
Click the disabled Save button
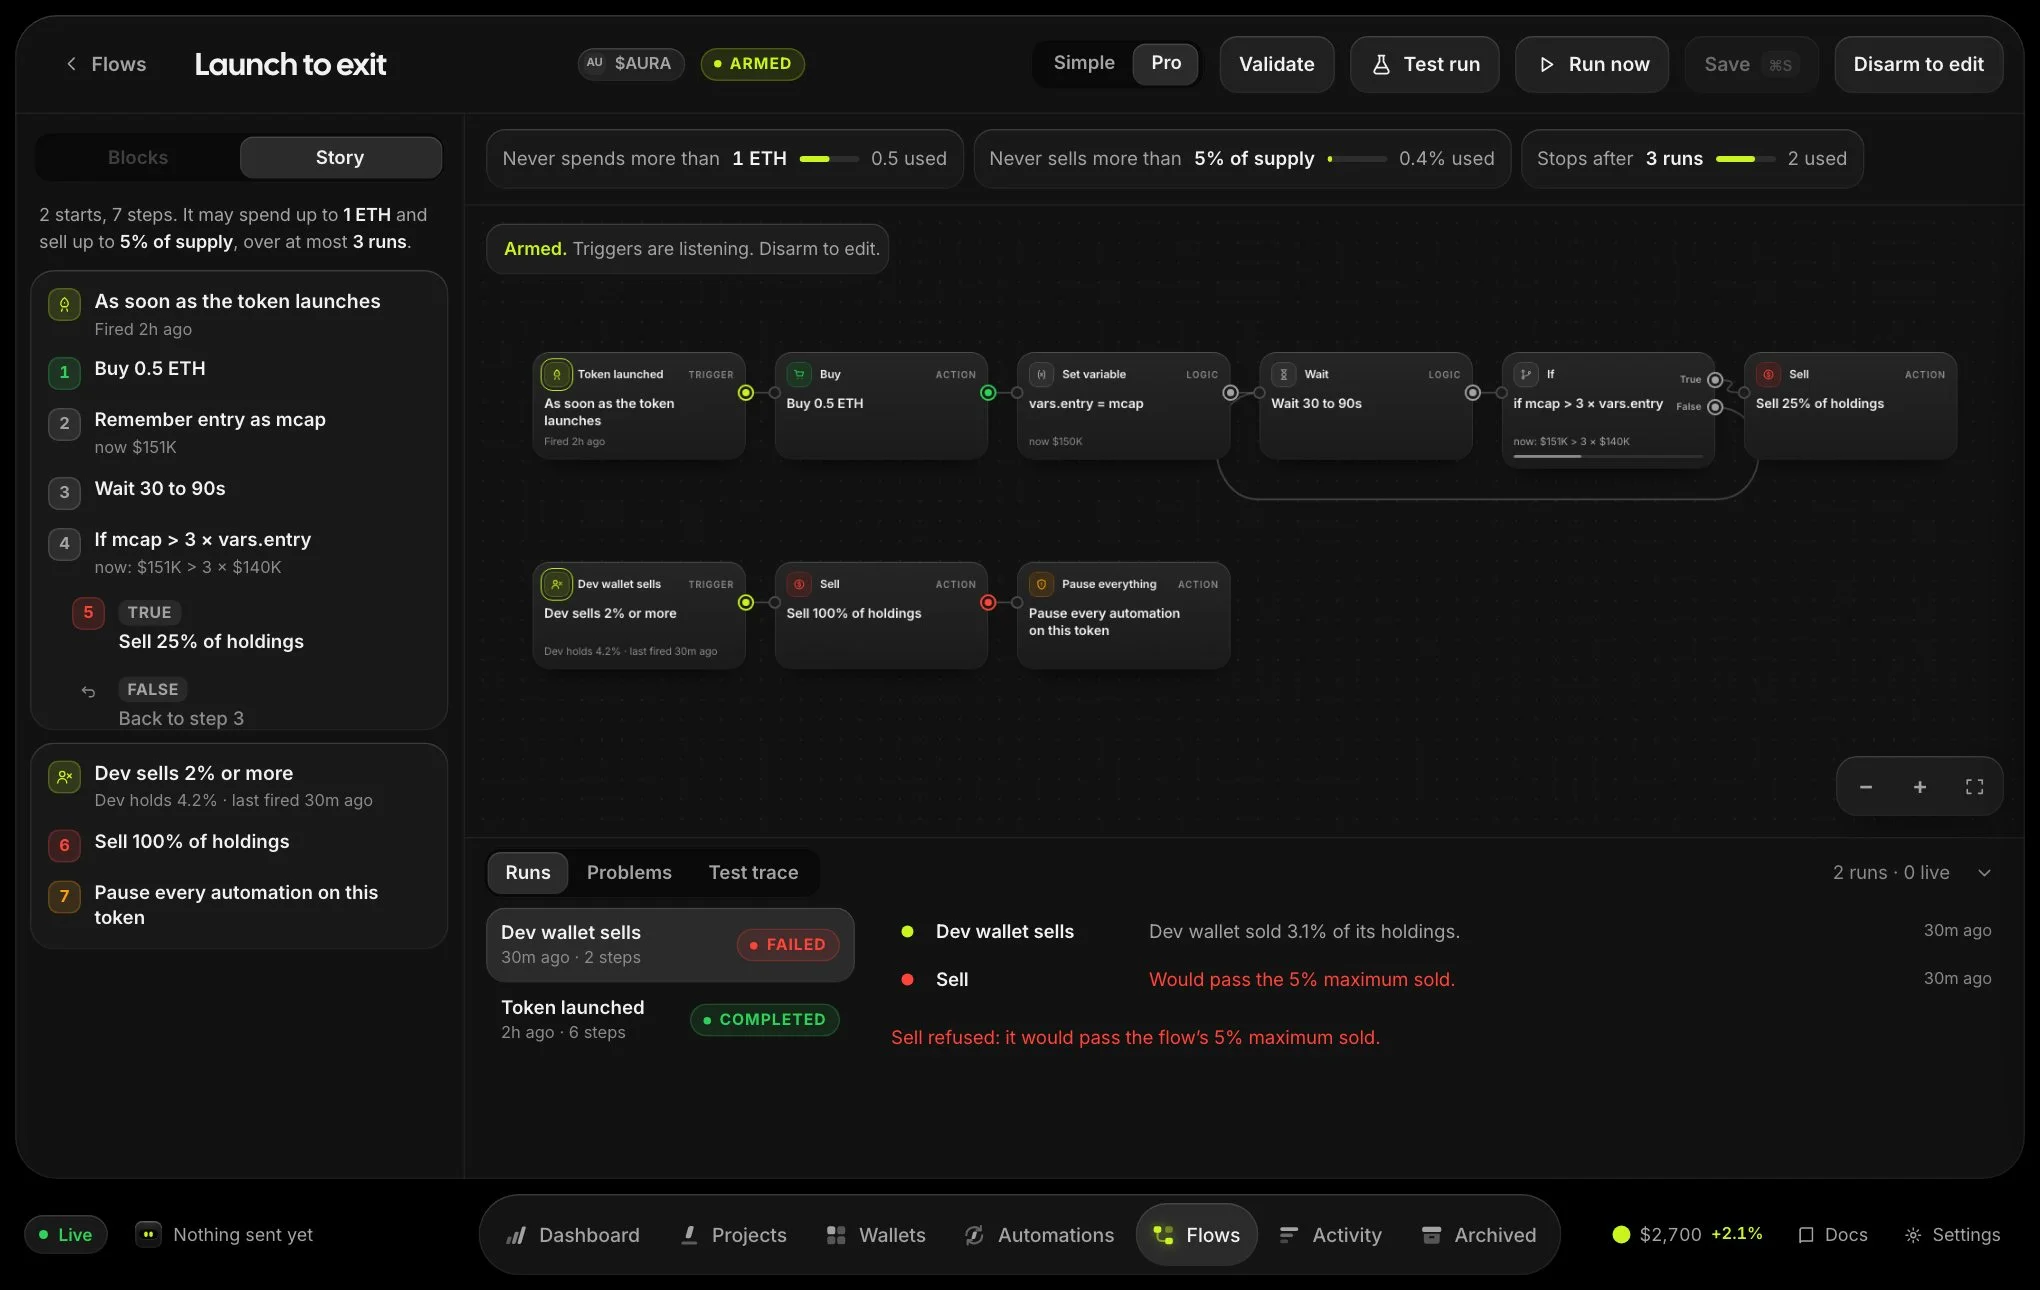point(1750,64)
